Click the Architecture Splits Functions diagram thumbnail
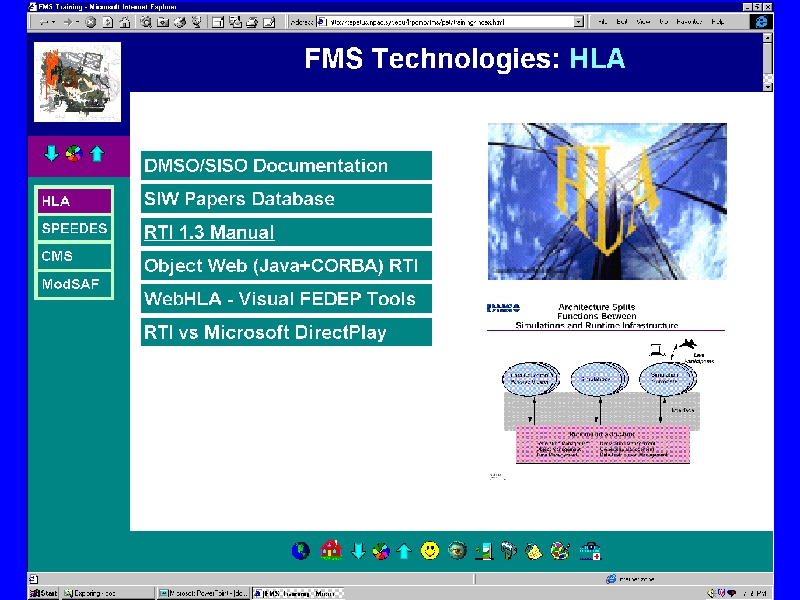 [x=606, y=391]
